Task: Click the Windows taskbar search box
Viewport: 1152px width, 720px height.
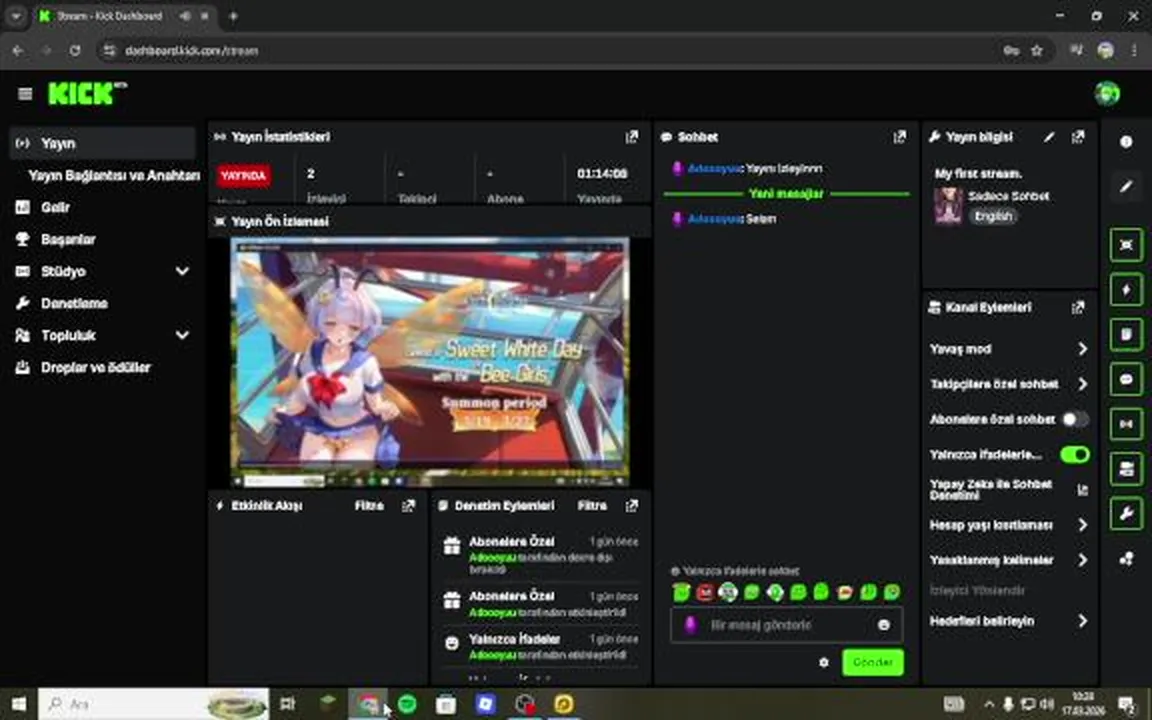Action: point(153,704)
